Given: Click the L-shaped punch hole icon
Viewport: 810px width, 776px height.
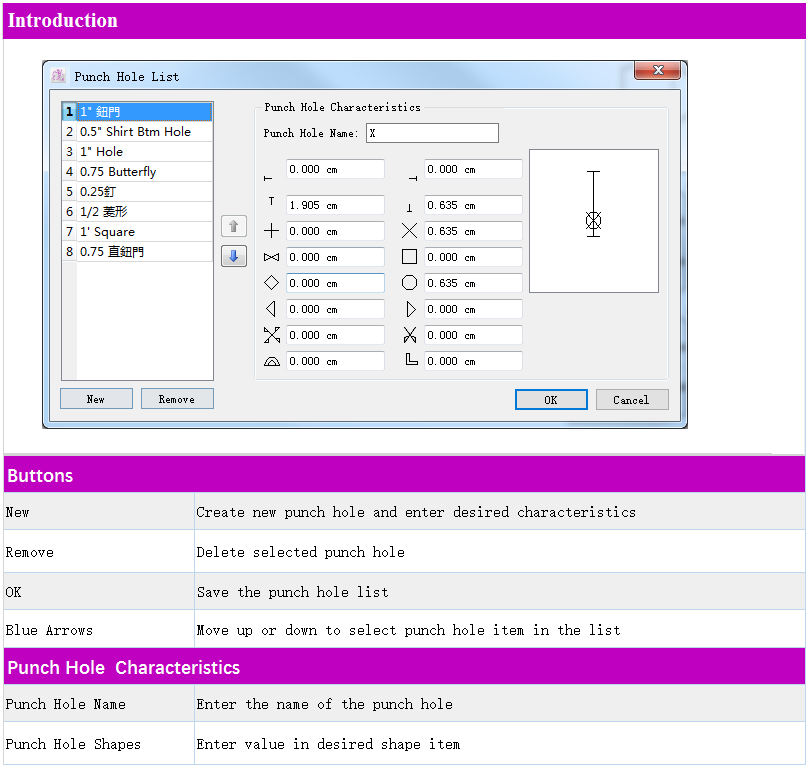Looking at the screenshot, I should [410, 361].
